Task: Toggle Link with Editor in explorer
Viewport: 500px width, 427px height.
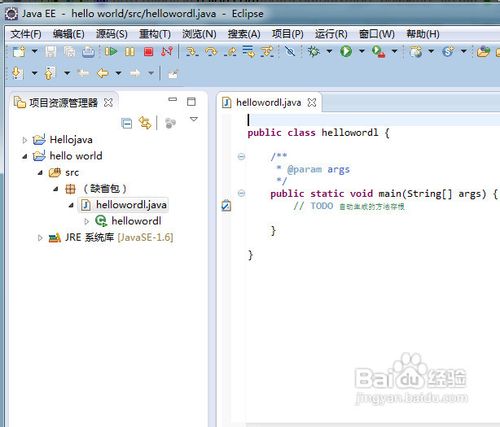Action: tap(145, 123)
